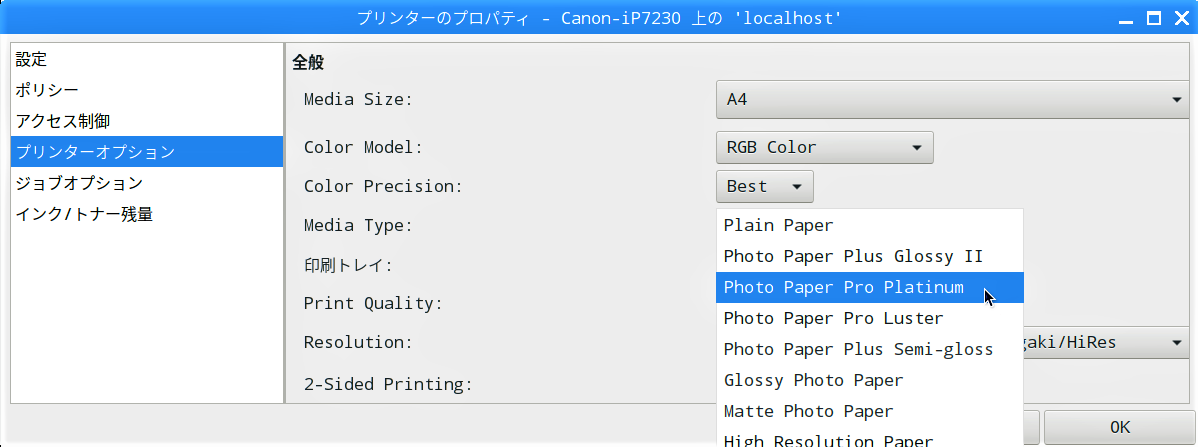Click the Media Type: label
1198x447 pixels.
coord(358,226)
